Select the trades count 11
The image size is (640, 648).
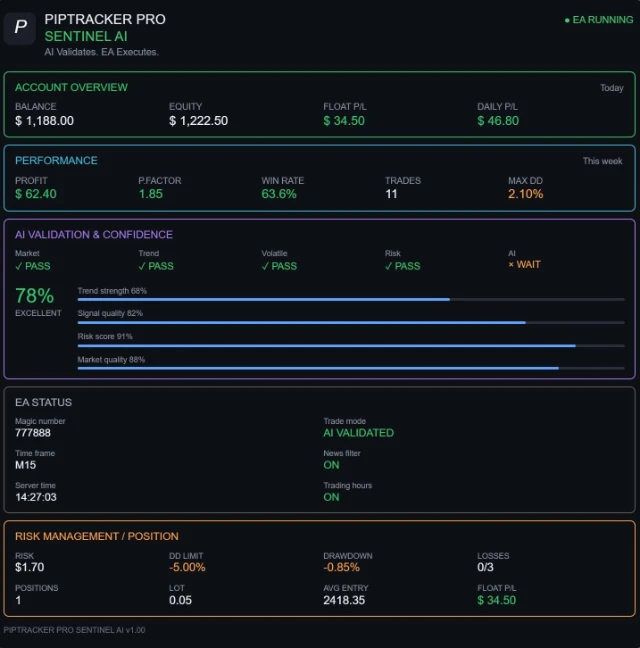[x=391, y=194]
